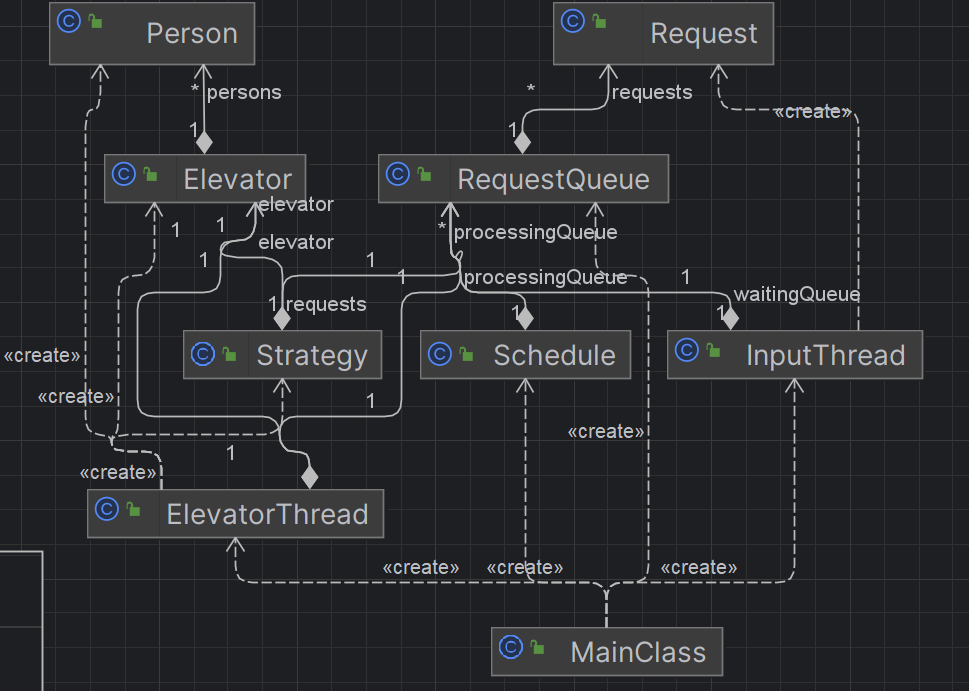Click the class icon on RequestQueue node
Viewport: 969px width, 691px height.
tap(398, 174)
